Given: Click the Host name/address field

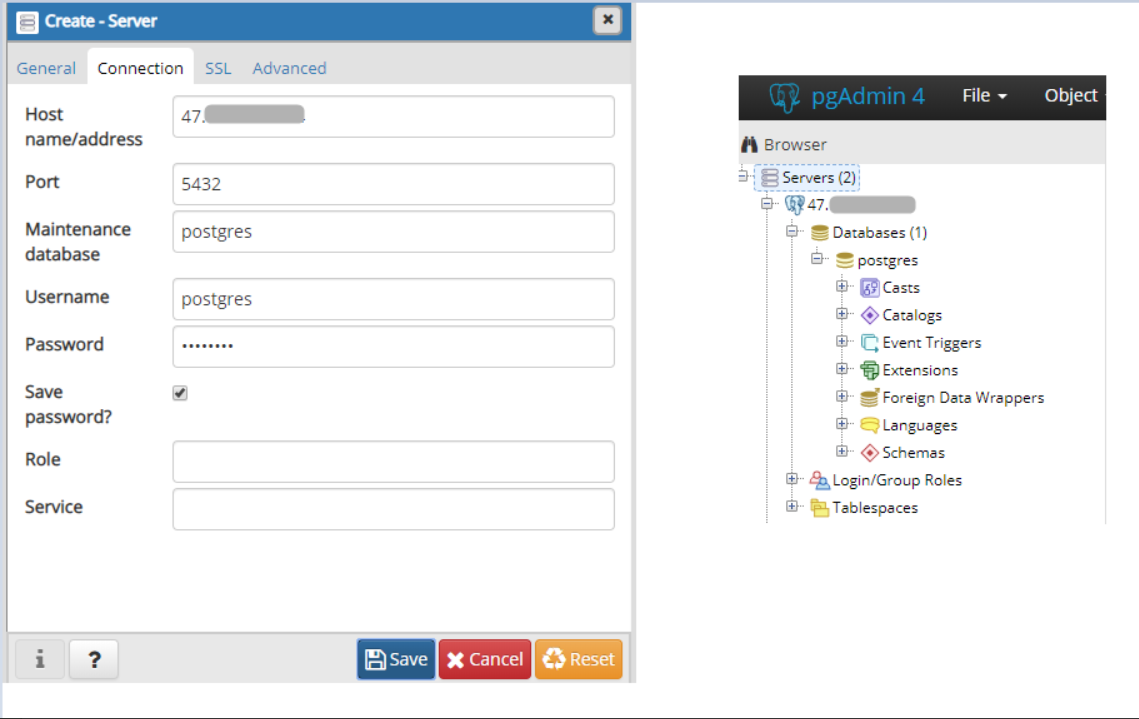Looking at the screenshot, I should pyautogui.click(x=393, y=116).
